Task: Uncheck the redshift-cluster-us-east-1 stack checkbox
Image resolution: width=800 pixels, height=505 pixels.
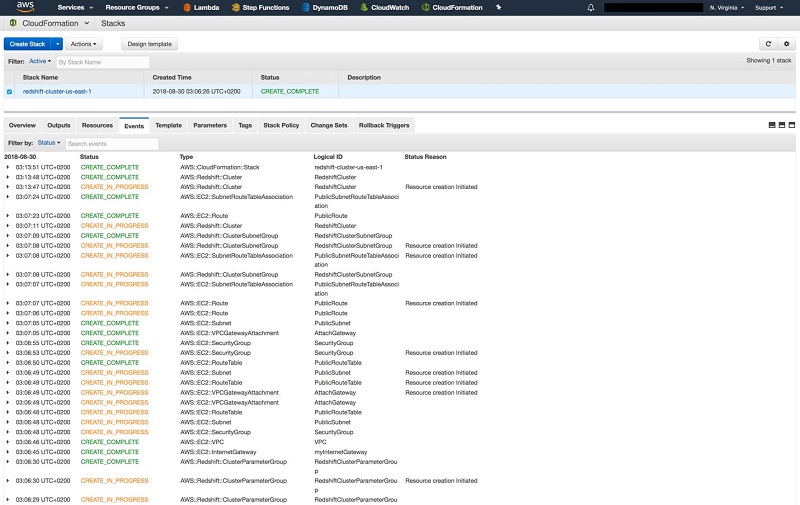Action: (9, 92)
